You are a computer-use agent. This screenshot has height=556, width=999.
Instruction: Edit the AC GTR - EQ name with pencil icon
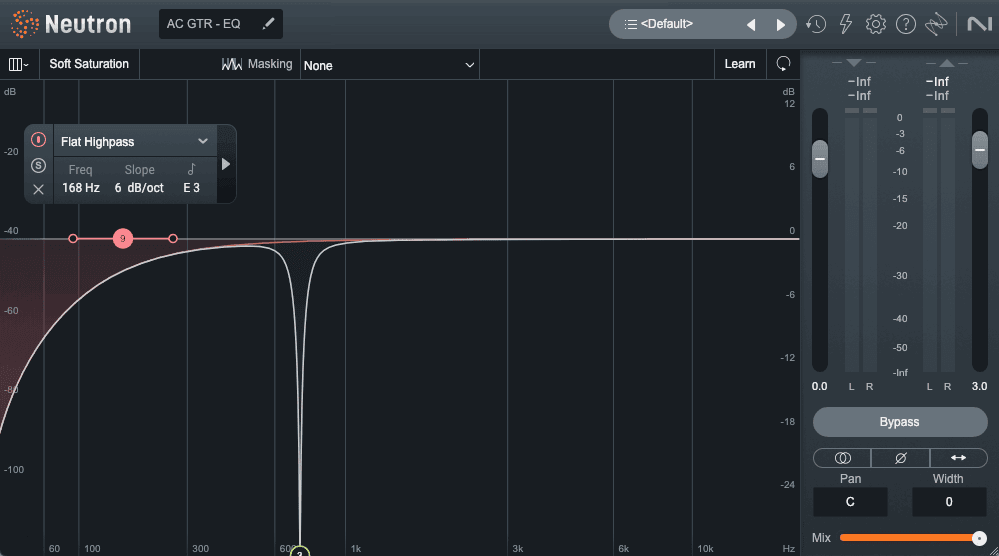tap(269, 24)
